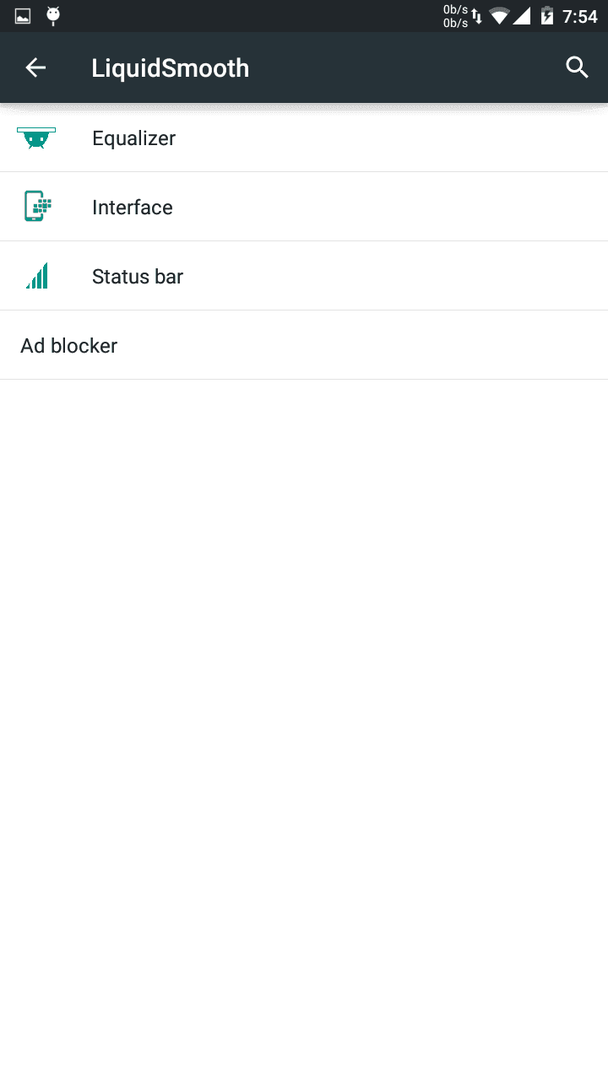Image resolution: width=608 pixels, height=1080 pixels.
Task: Tap the data activity arrows icon
Action: (476, 16)
